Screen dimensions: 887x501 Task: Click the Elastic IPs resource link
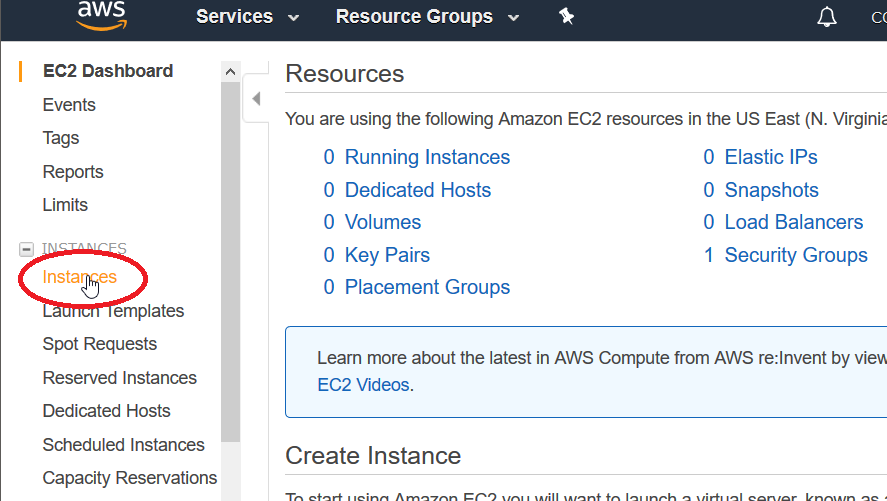[x=771, y=157]
